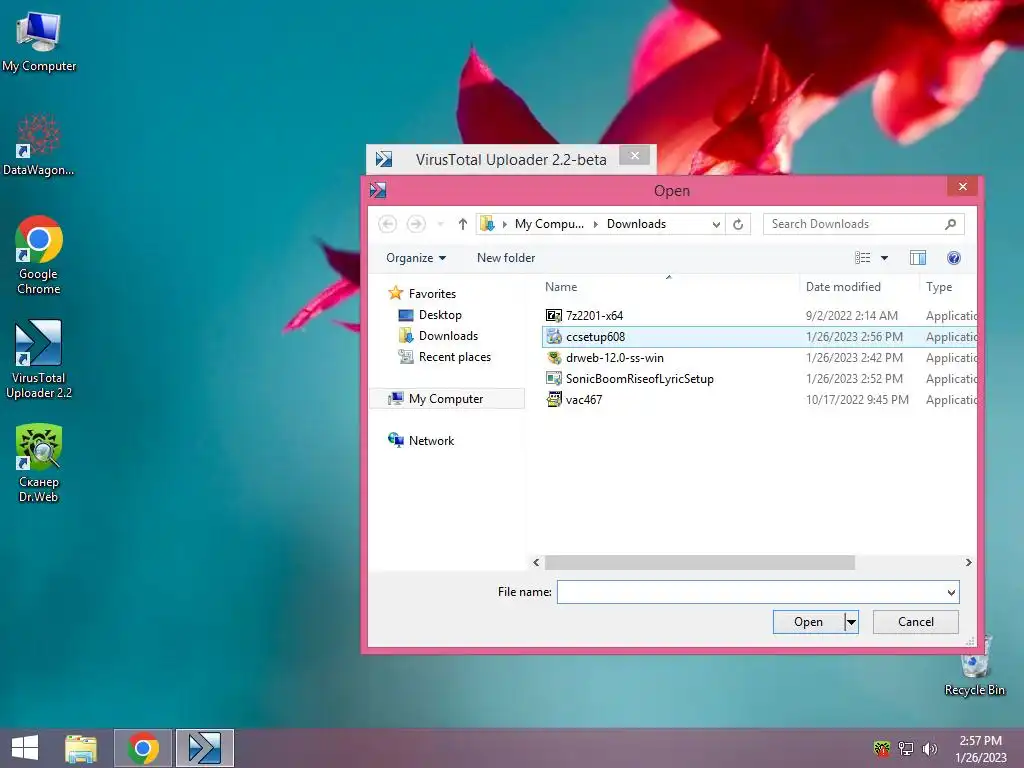Open the Help button in dialog

tap(953, 258)
